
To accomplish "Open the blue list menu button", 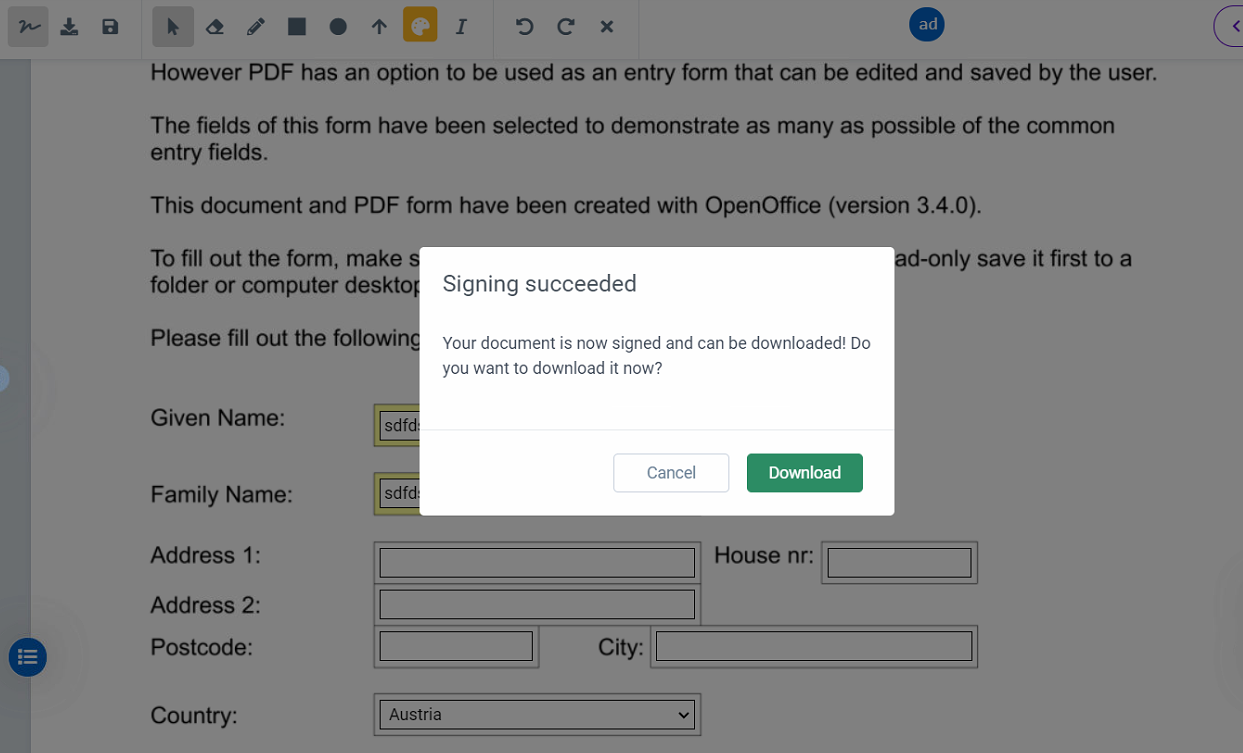I will 28,657.
